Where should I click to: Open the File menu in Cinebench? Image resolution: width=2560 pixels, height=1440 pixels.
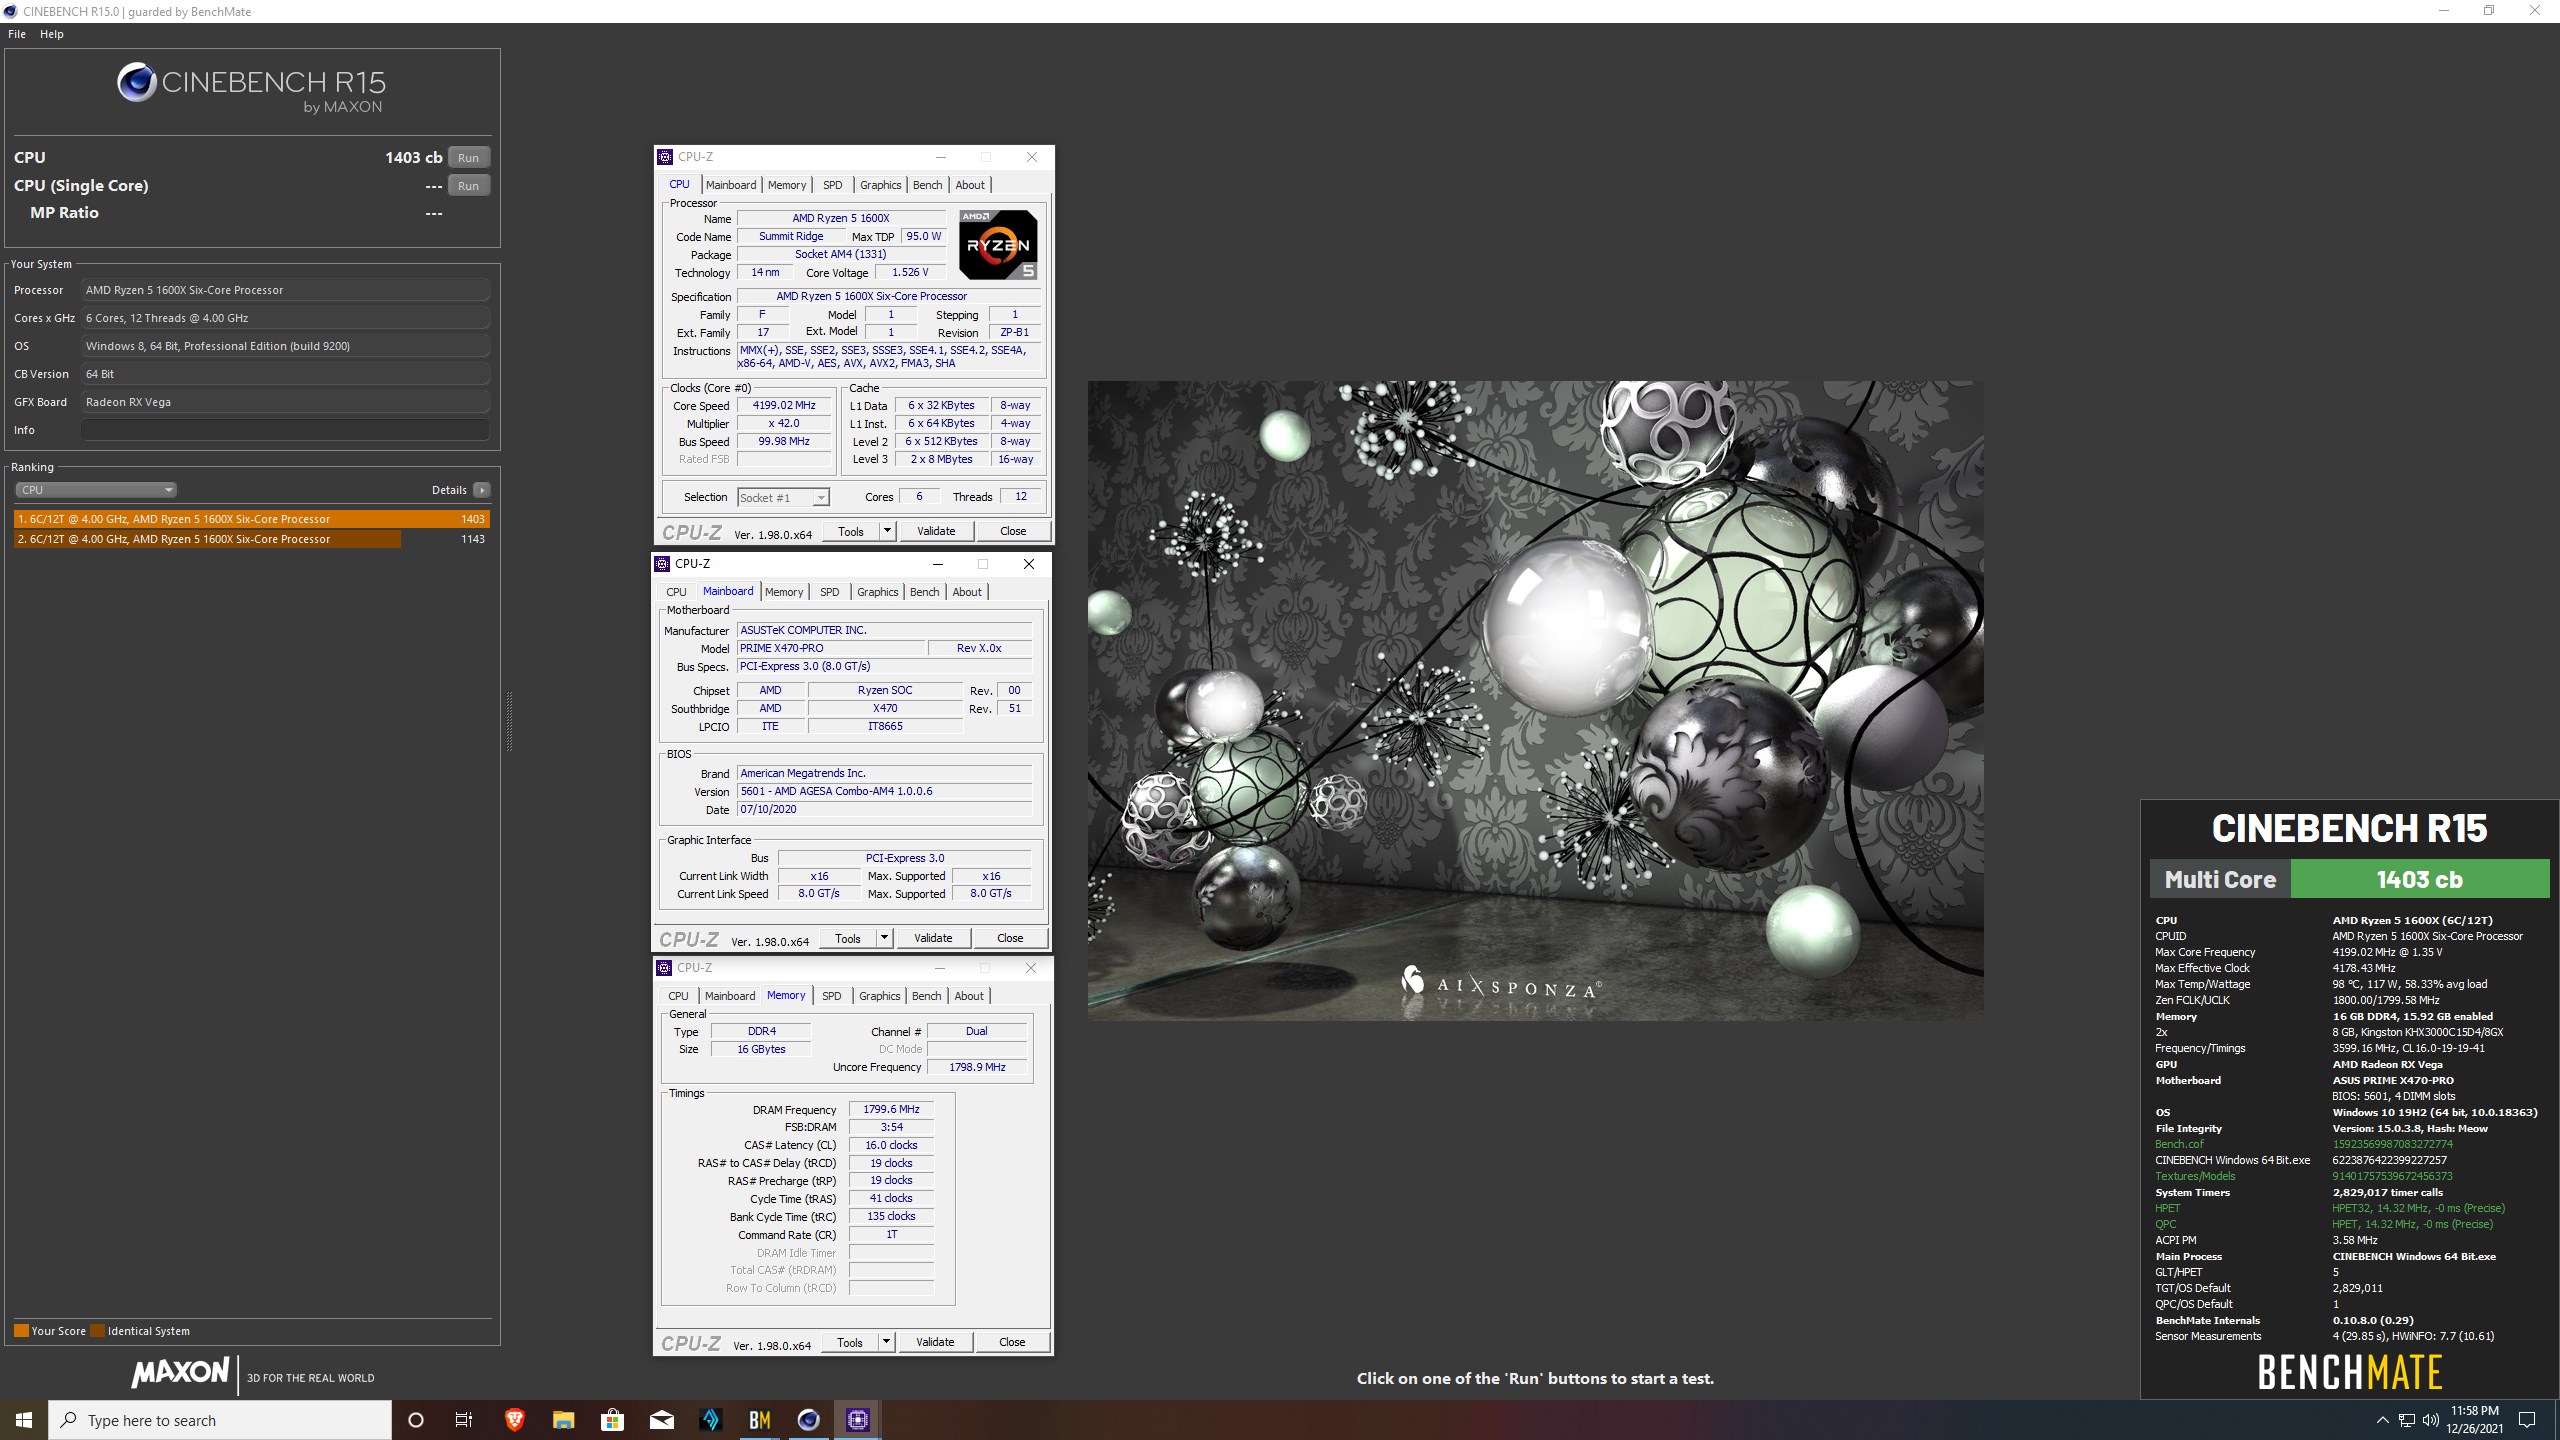(x=17, y=34)
